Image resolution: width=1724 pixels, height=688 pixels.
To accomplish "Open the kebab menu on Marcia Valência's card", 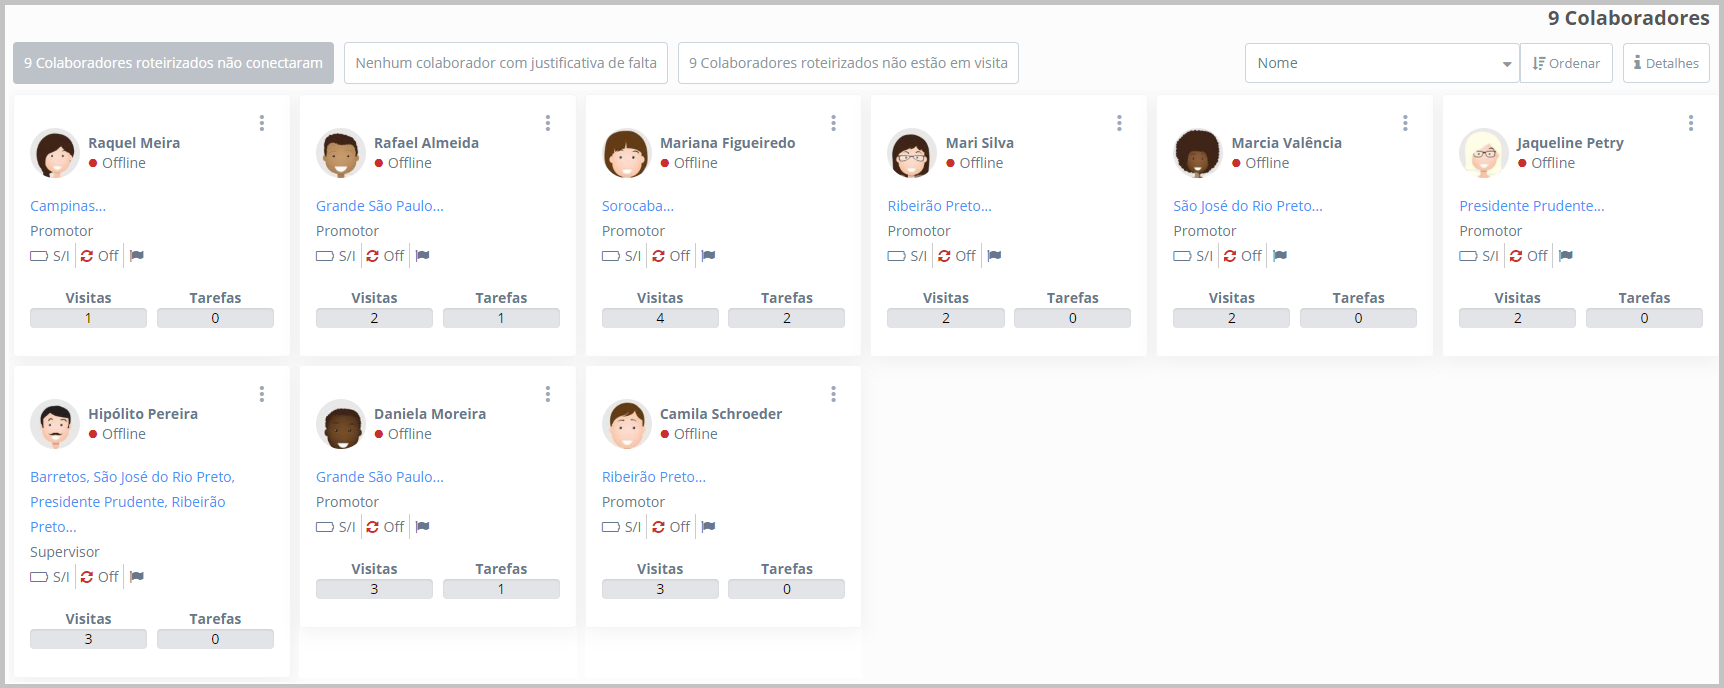I will click(1405, 123).
